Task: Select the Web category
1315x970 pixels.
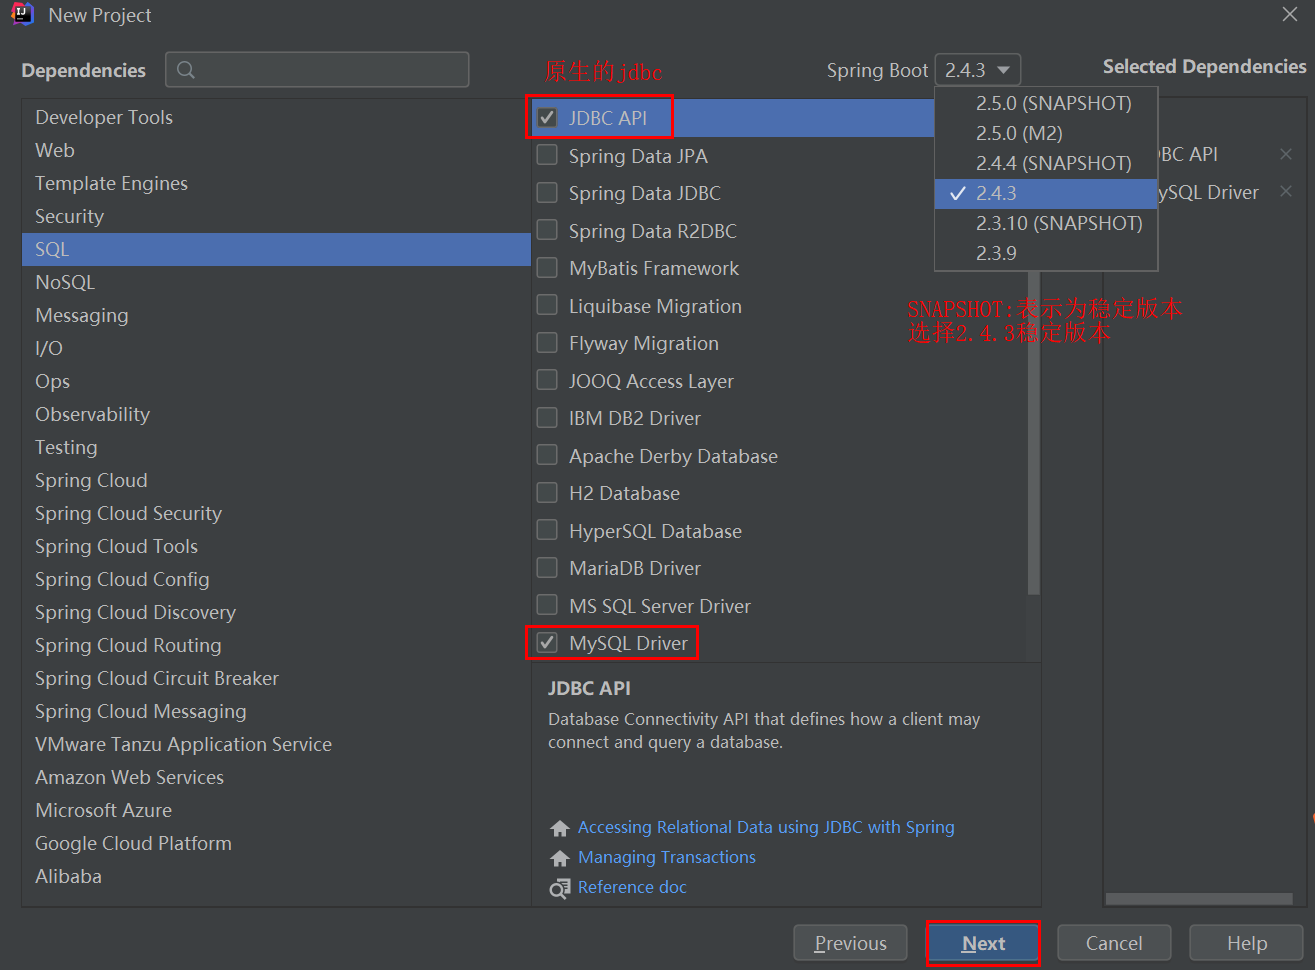Action: (x=276, y=150)
